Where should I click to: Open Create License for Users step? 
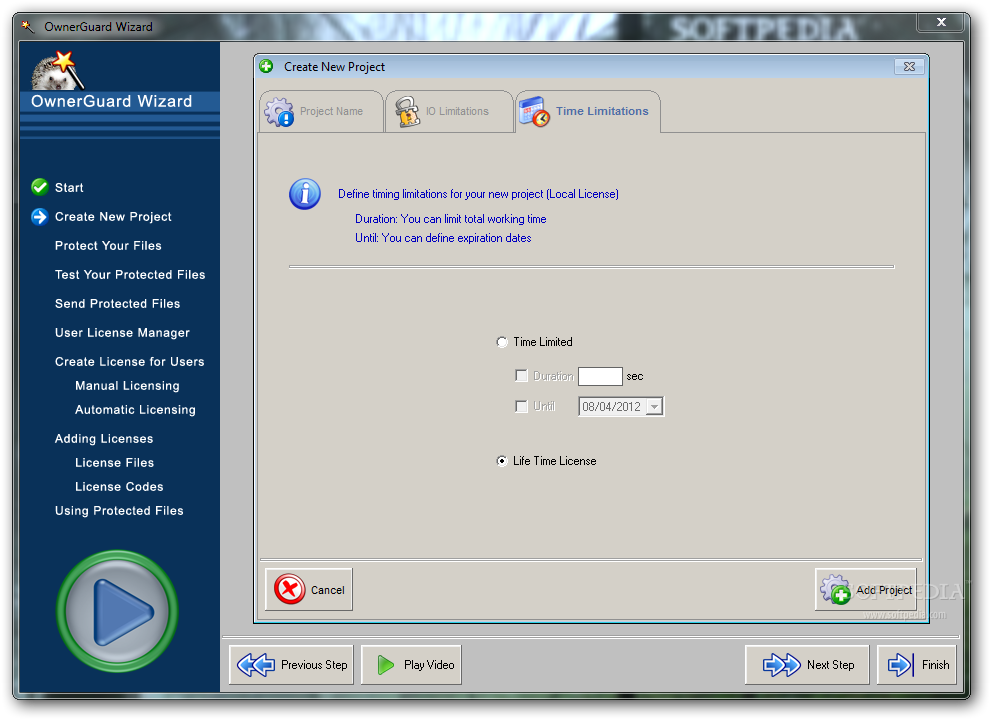(x=130, y=362)
